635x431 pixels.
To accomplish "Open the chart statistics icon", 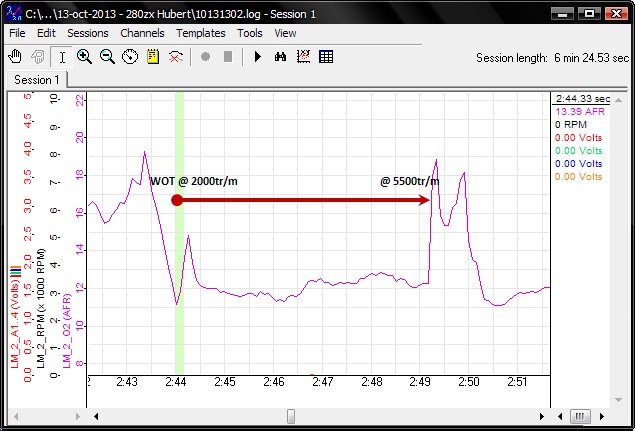I will pyautogui.click(x=304, y=57).
